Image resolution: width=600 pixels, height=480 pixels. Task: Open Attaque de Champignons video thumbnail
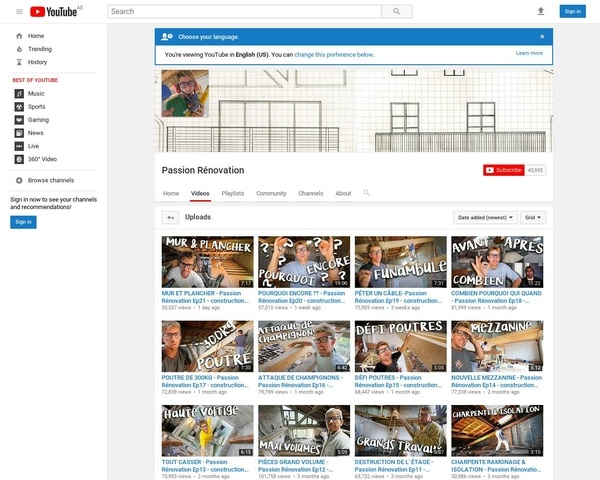(304, 346)
